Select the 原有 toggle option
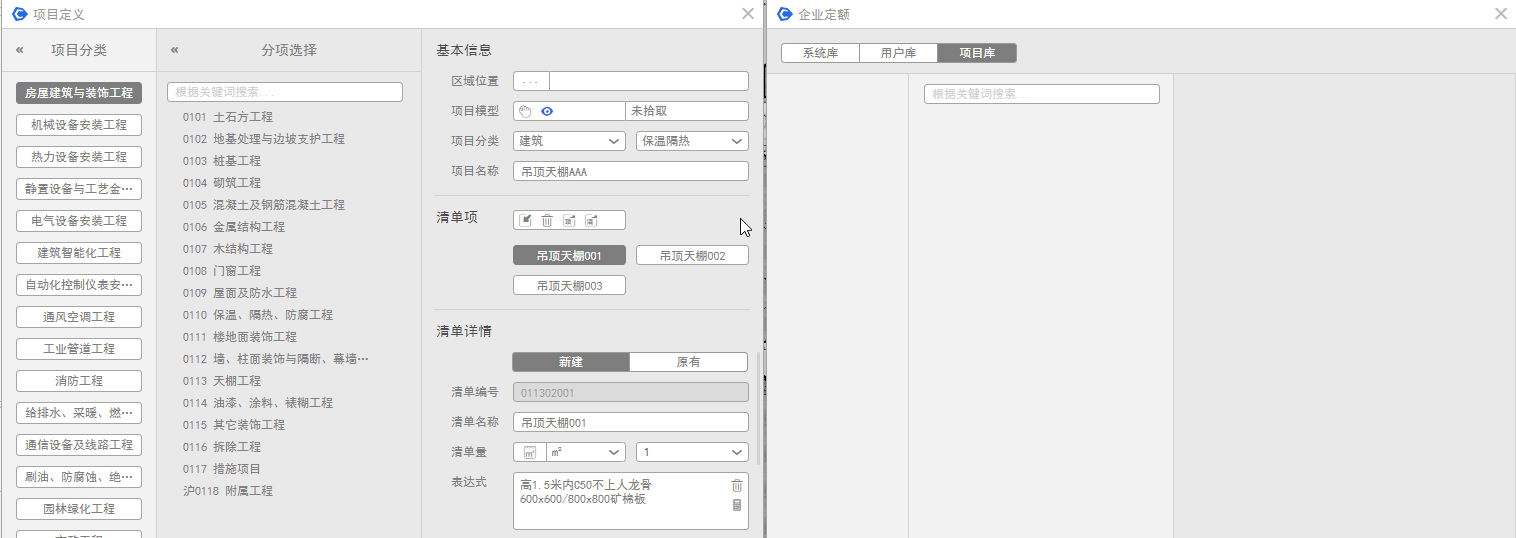This screenshot has width=1516, height=538. click(688, 362)
